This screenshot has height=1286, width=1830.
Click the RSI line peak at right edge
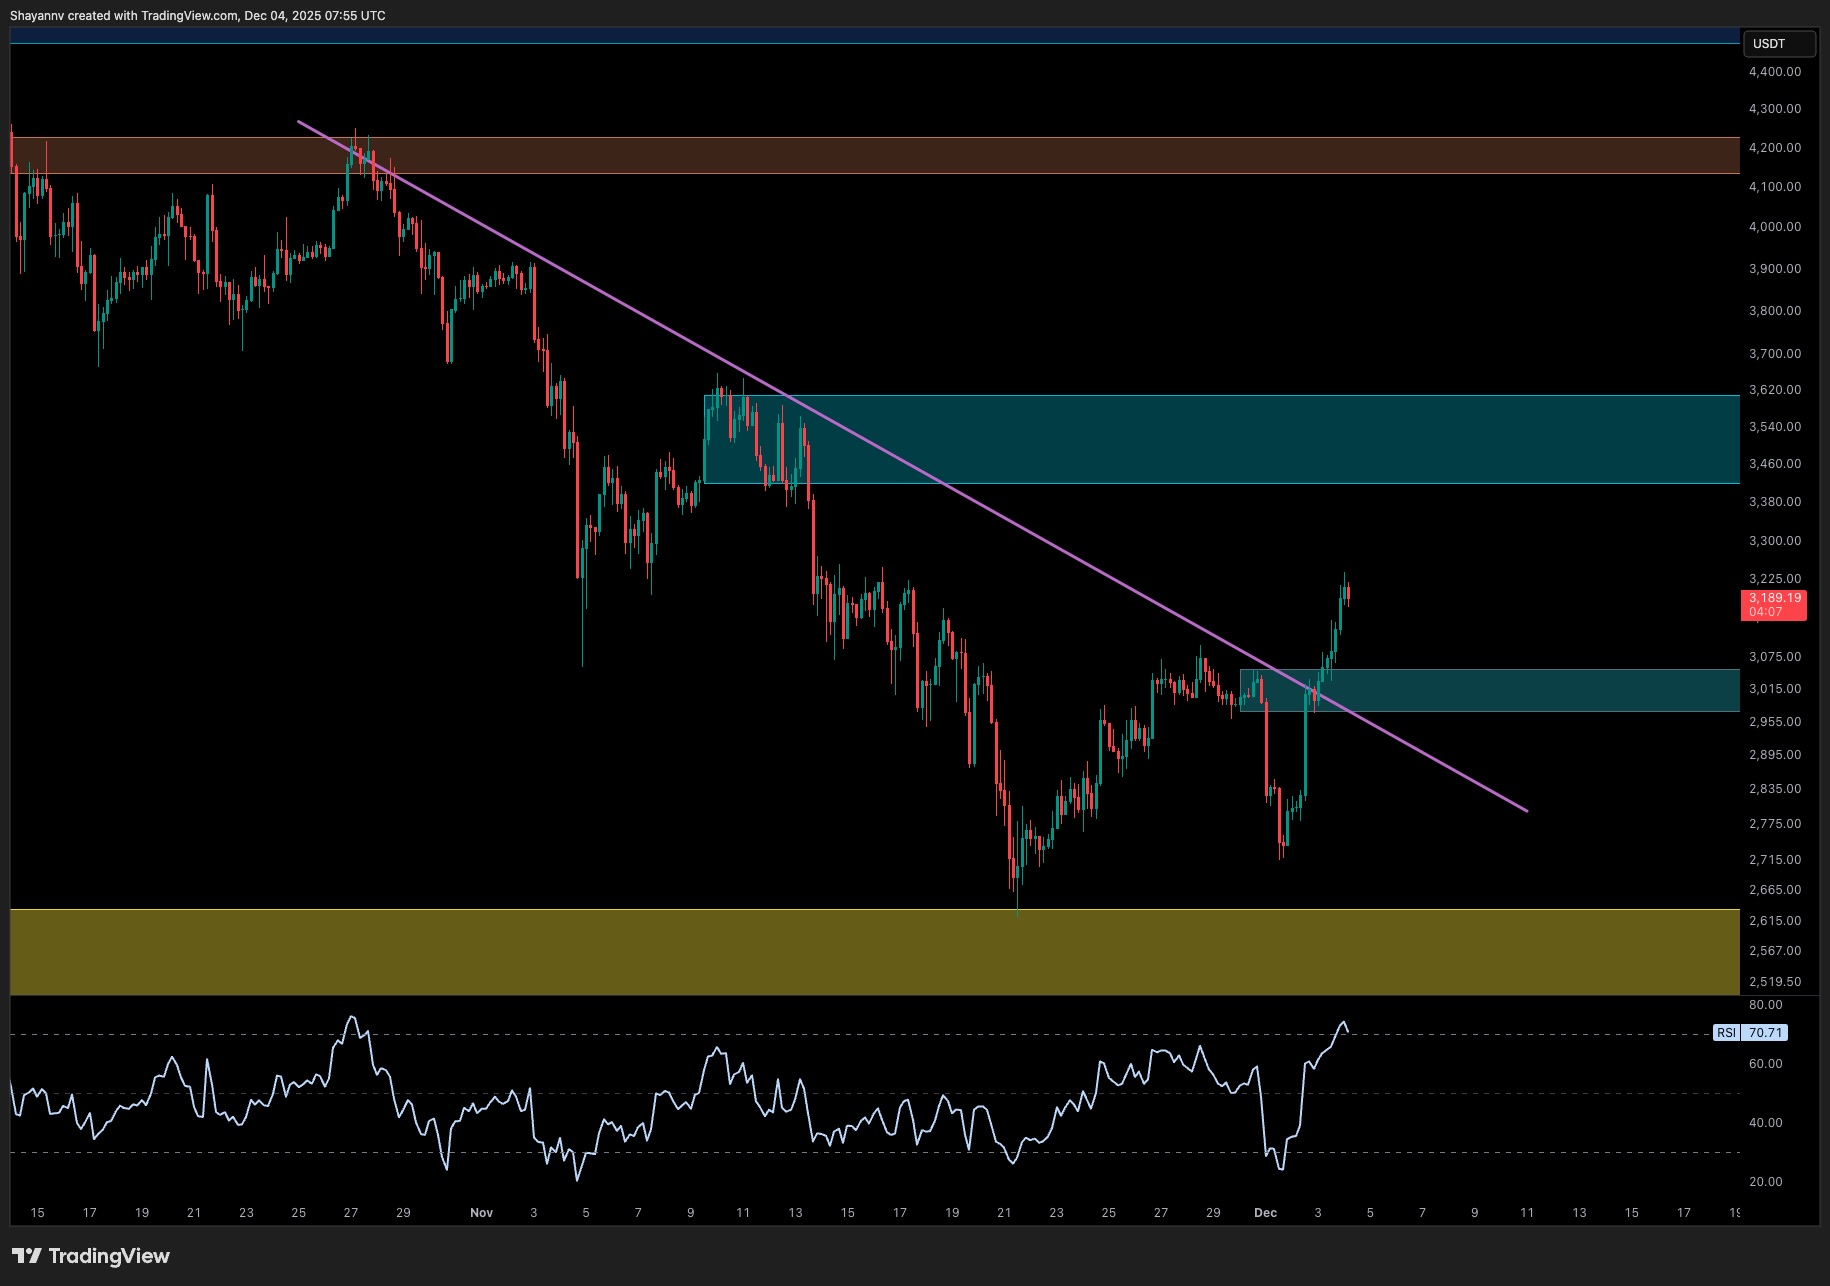tap(1343, 1023)
